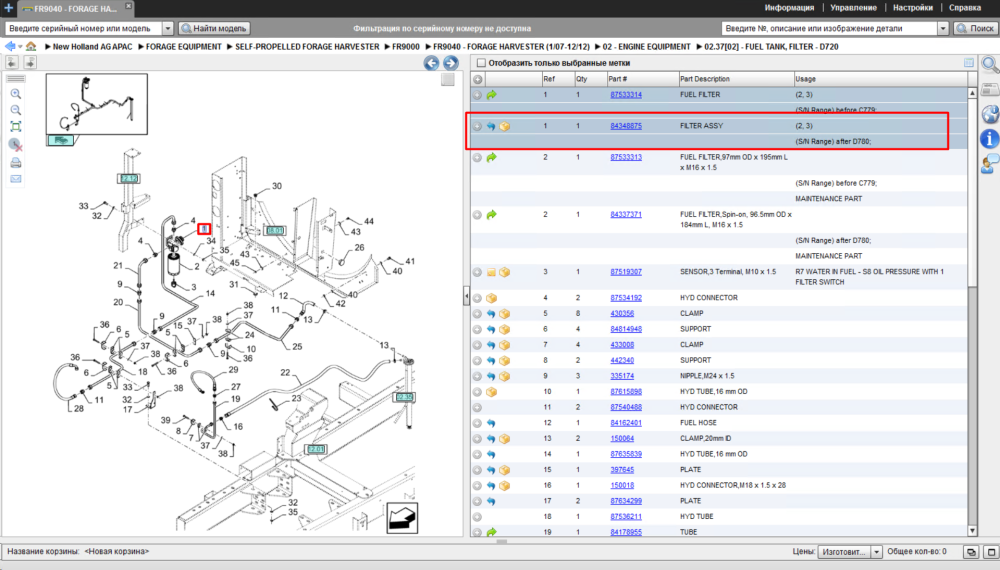The image size is (1000, 570).
Task: Click the diagram overview thumbnail
Action: coord(96,104)
